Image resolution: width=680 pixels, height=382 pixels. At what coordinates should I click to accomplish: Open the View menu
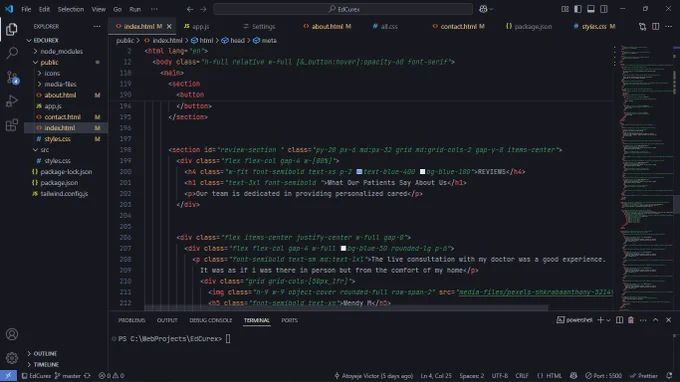click(x=98, y=9)
